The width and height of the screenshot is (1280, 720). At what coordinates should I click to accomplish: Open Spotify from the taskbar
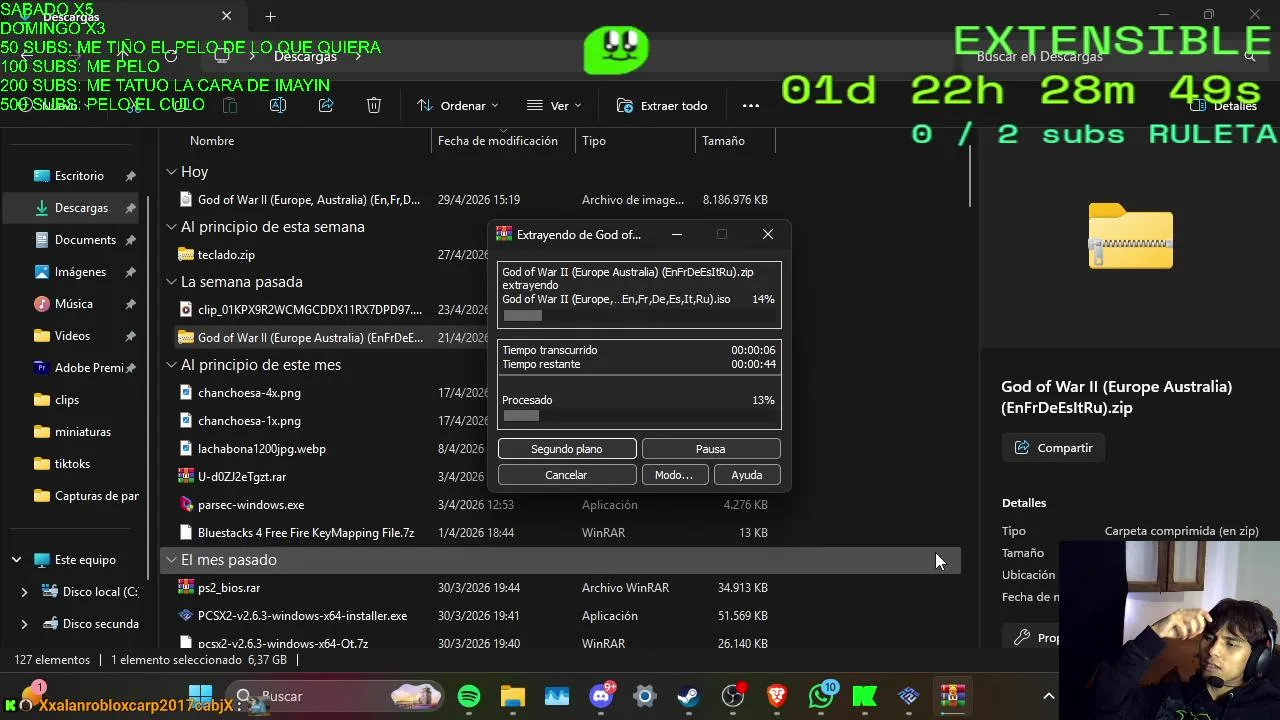click(469, 696)
